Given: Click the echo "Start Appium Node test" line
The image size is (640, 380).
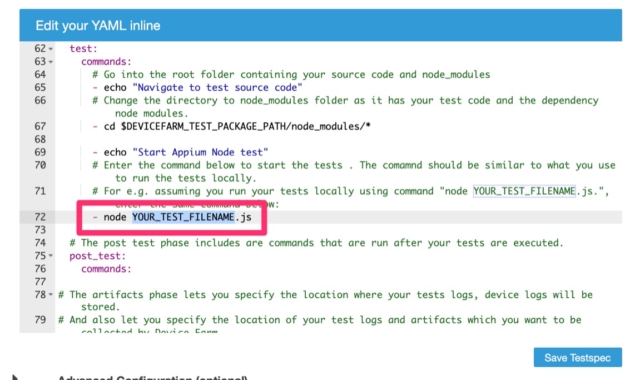Looking at the screenshot, I should (180, 152).
